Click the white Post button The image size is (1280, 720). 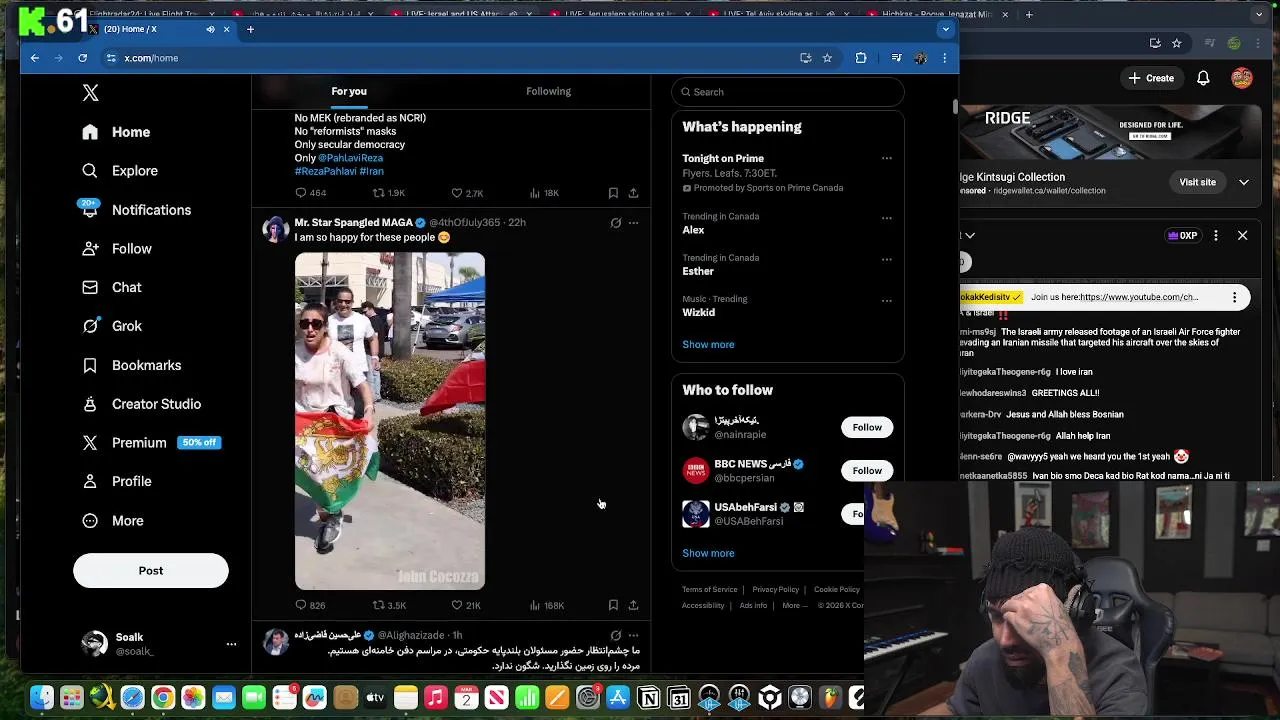tap(151, 571)
